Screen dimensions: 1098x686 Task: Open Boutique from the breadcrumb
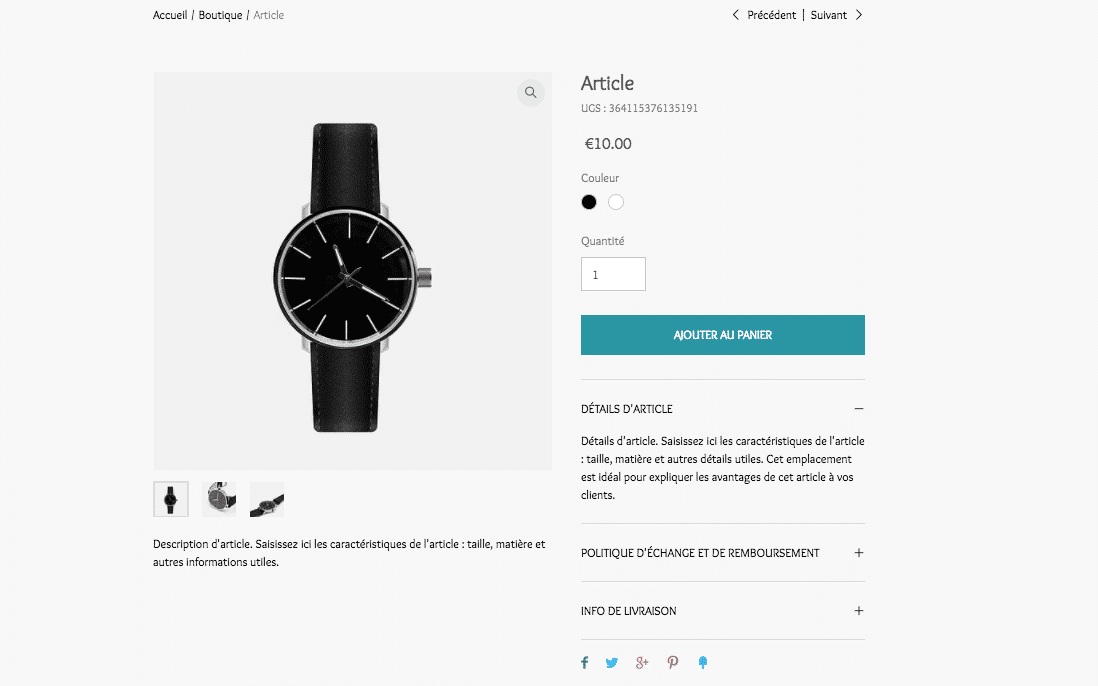pos(220,15)
